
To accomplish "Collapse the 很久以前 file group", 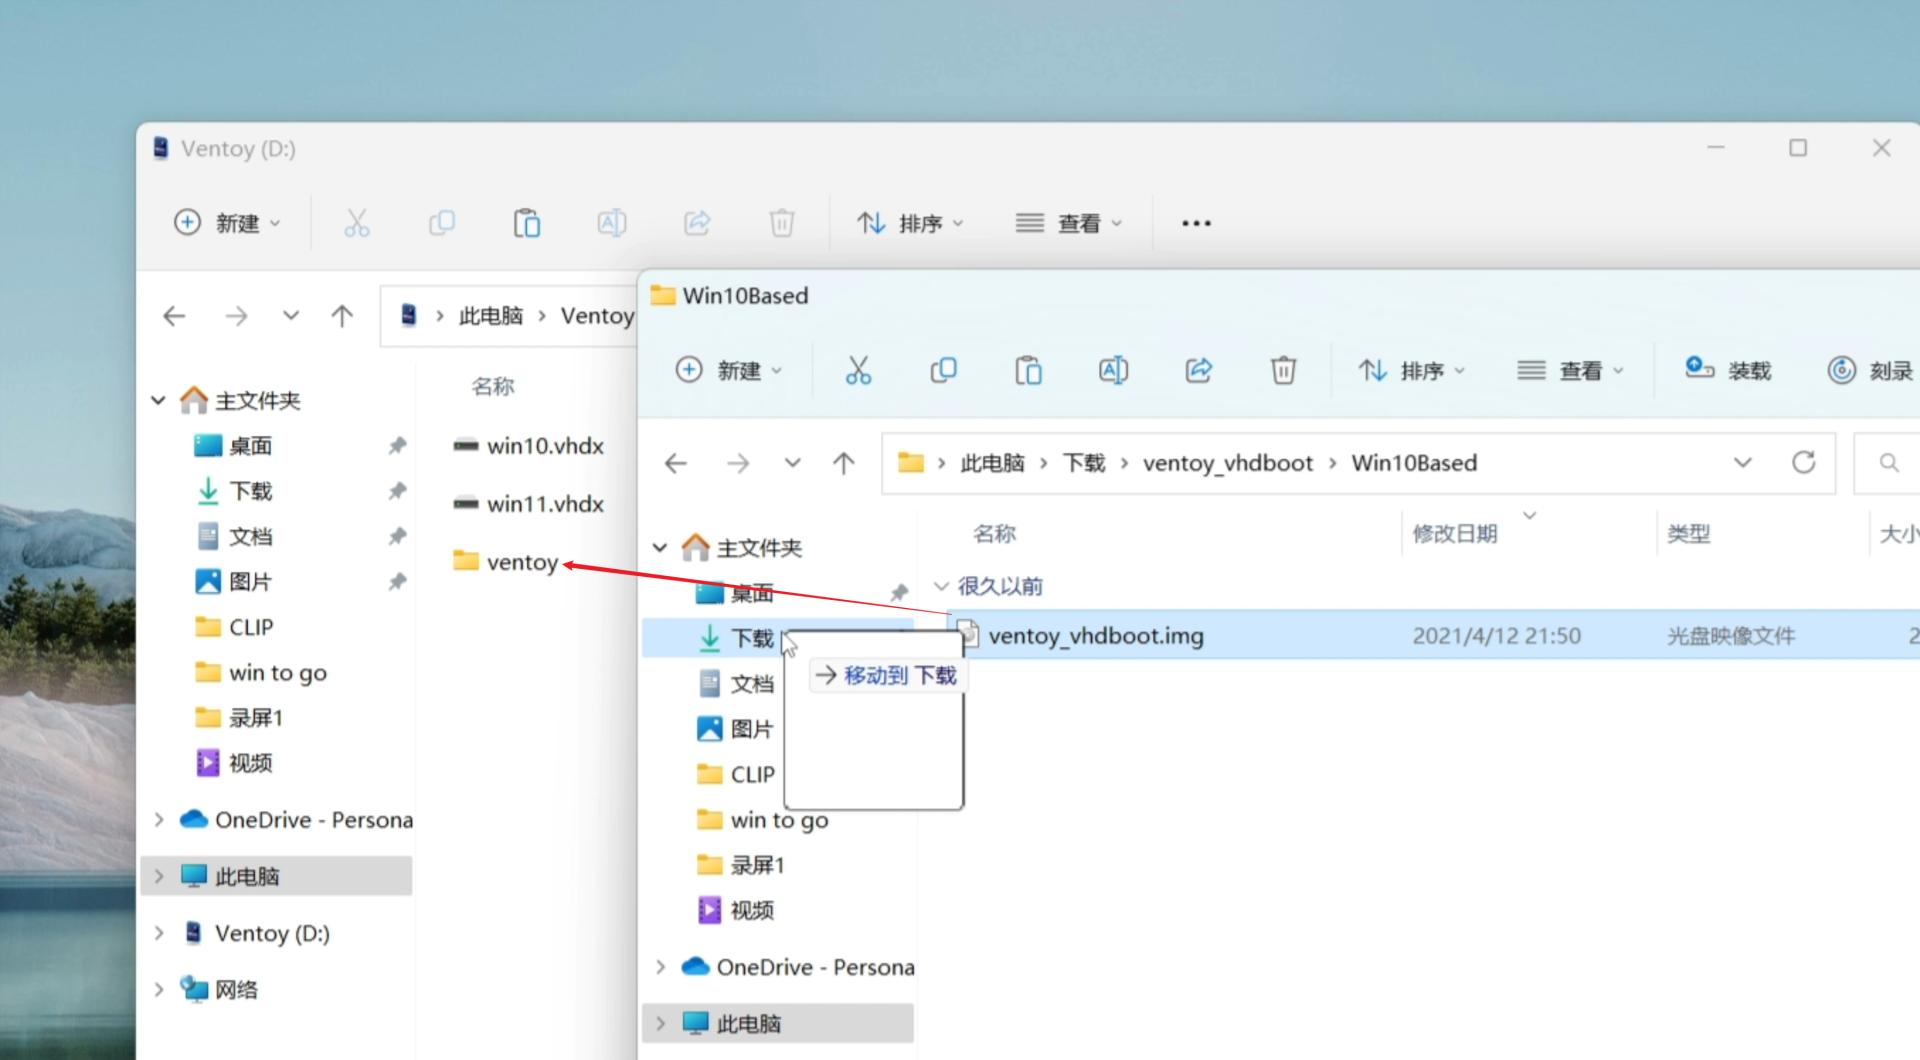I will [x=941, y=586].
